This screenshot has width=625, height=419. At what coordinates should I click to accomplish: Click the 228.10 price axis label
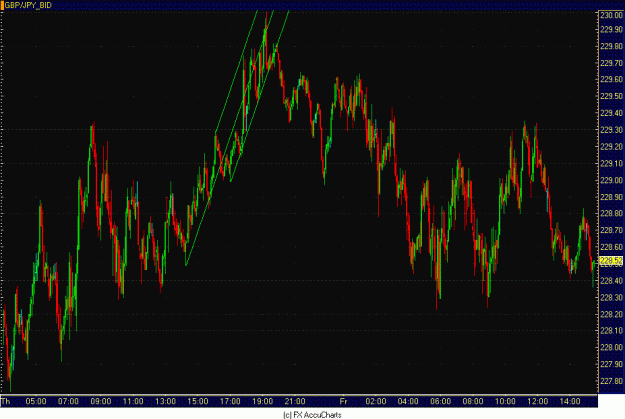[611, 330]
